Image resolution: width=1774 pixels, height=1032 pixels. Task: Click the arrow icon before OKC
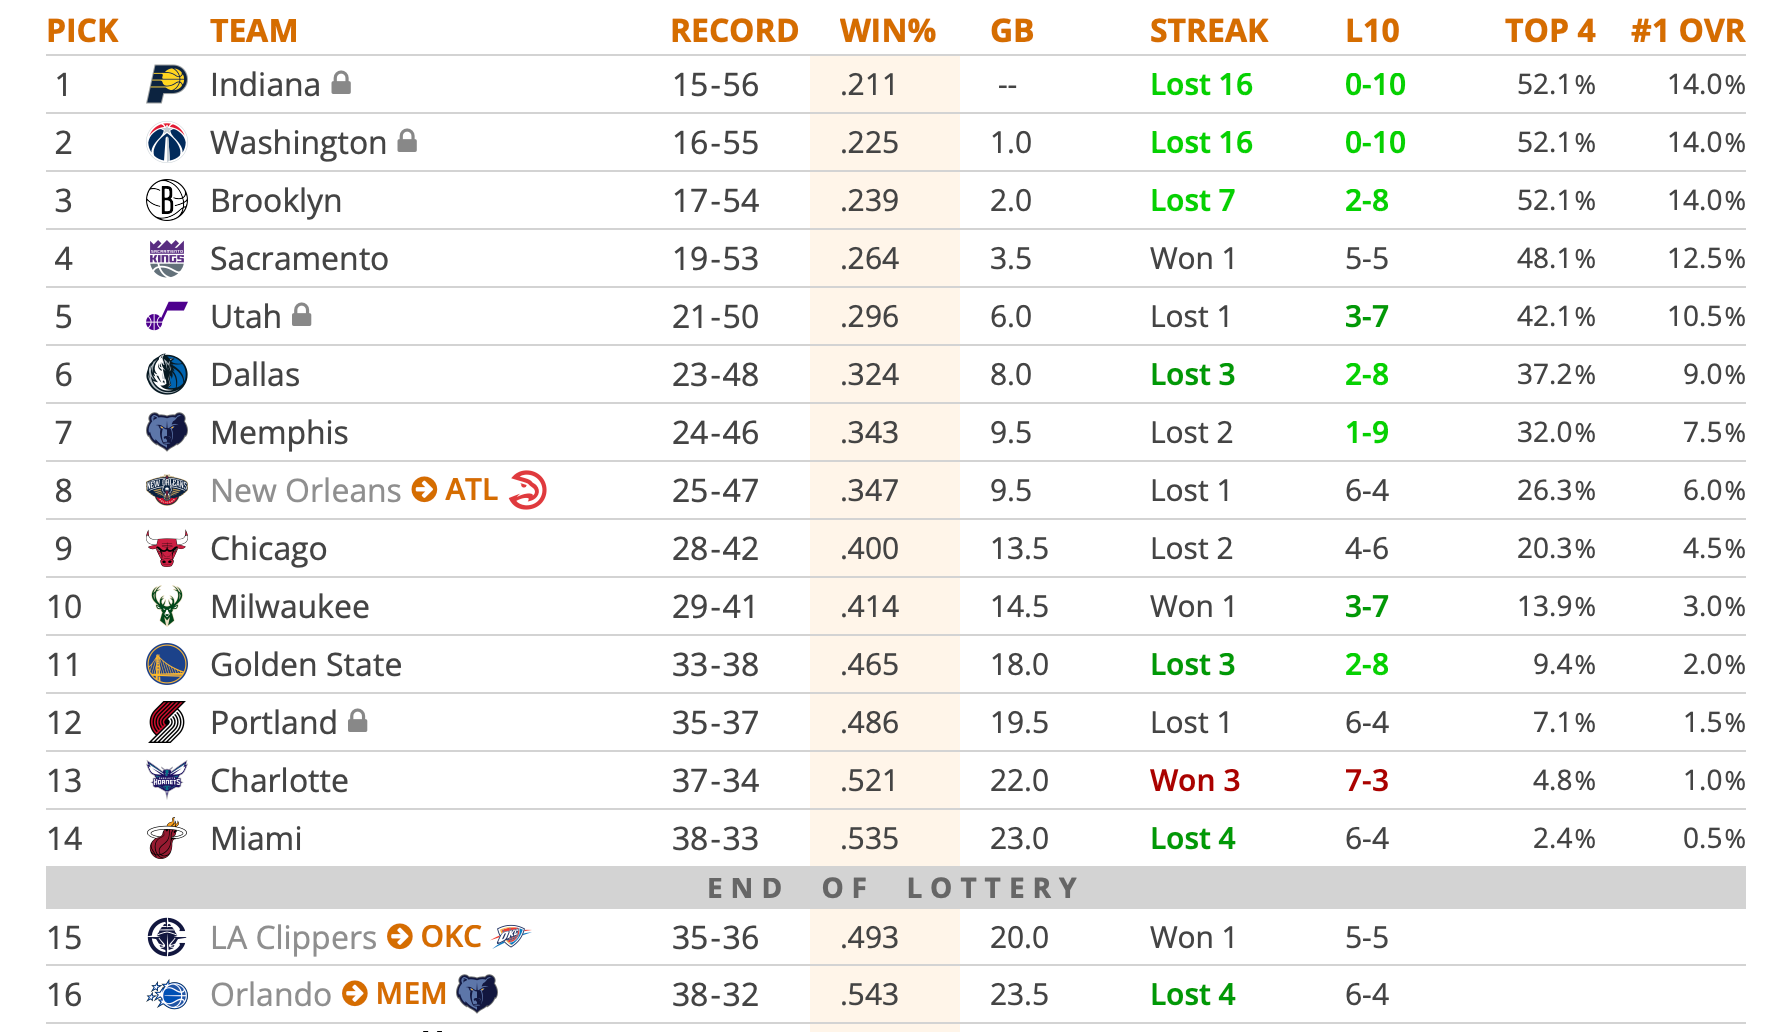[400, 937]
